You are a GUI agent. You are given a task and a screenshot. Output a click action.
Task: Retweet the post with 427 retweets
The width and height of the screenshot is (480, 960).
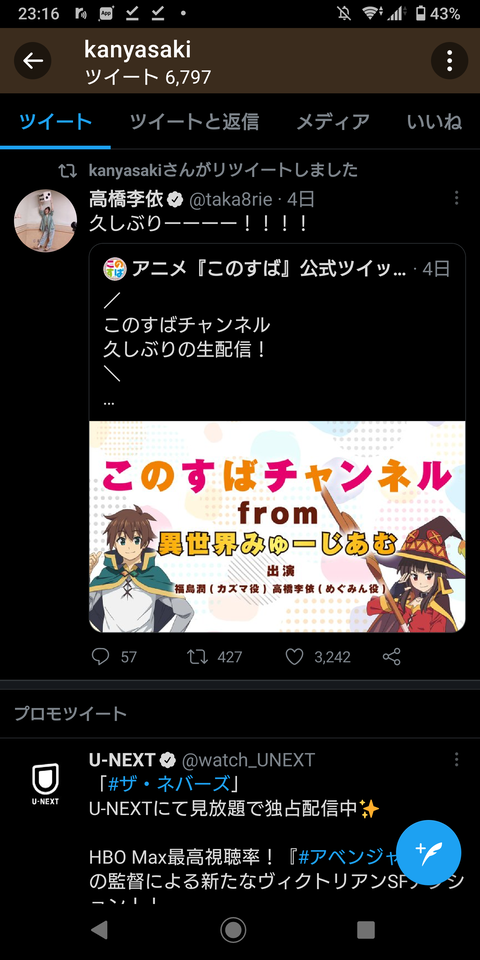pos(197,657)
